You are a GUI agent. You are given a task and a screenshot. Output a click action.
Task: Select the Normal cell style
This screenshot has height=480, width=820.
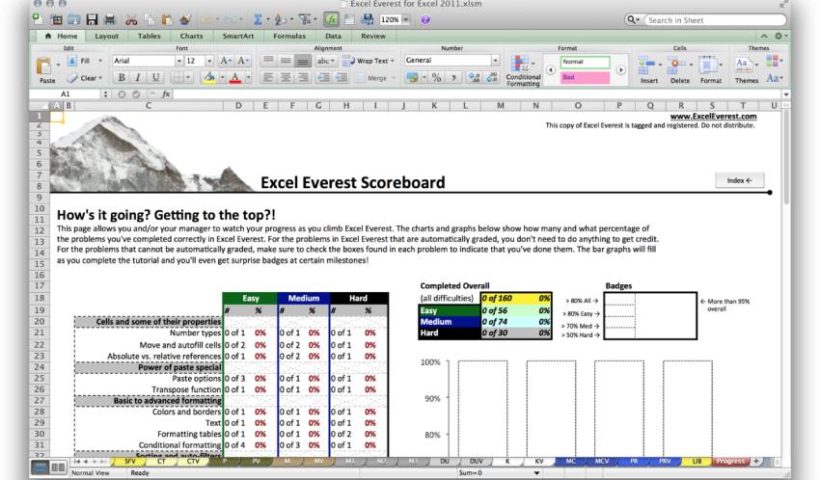pyautogui.click(x=585, y=62)
